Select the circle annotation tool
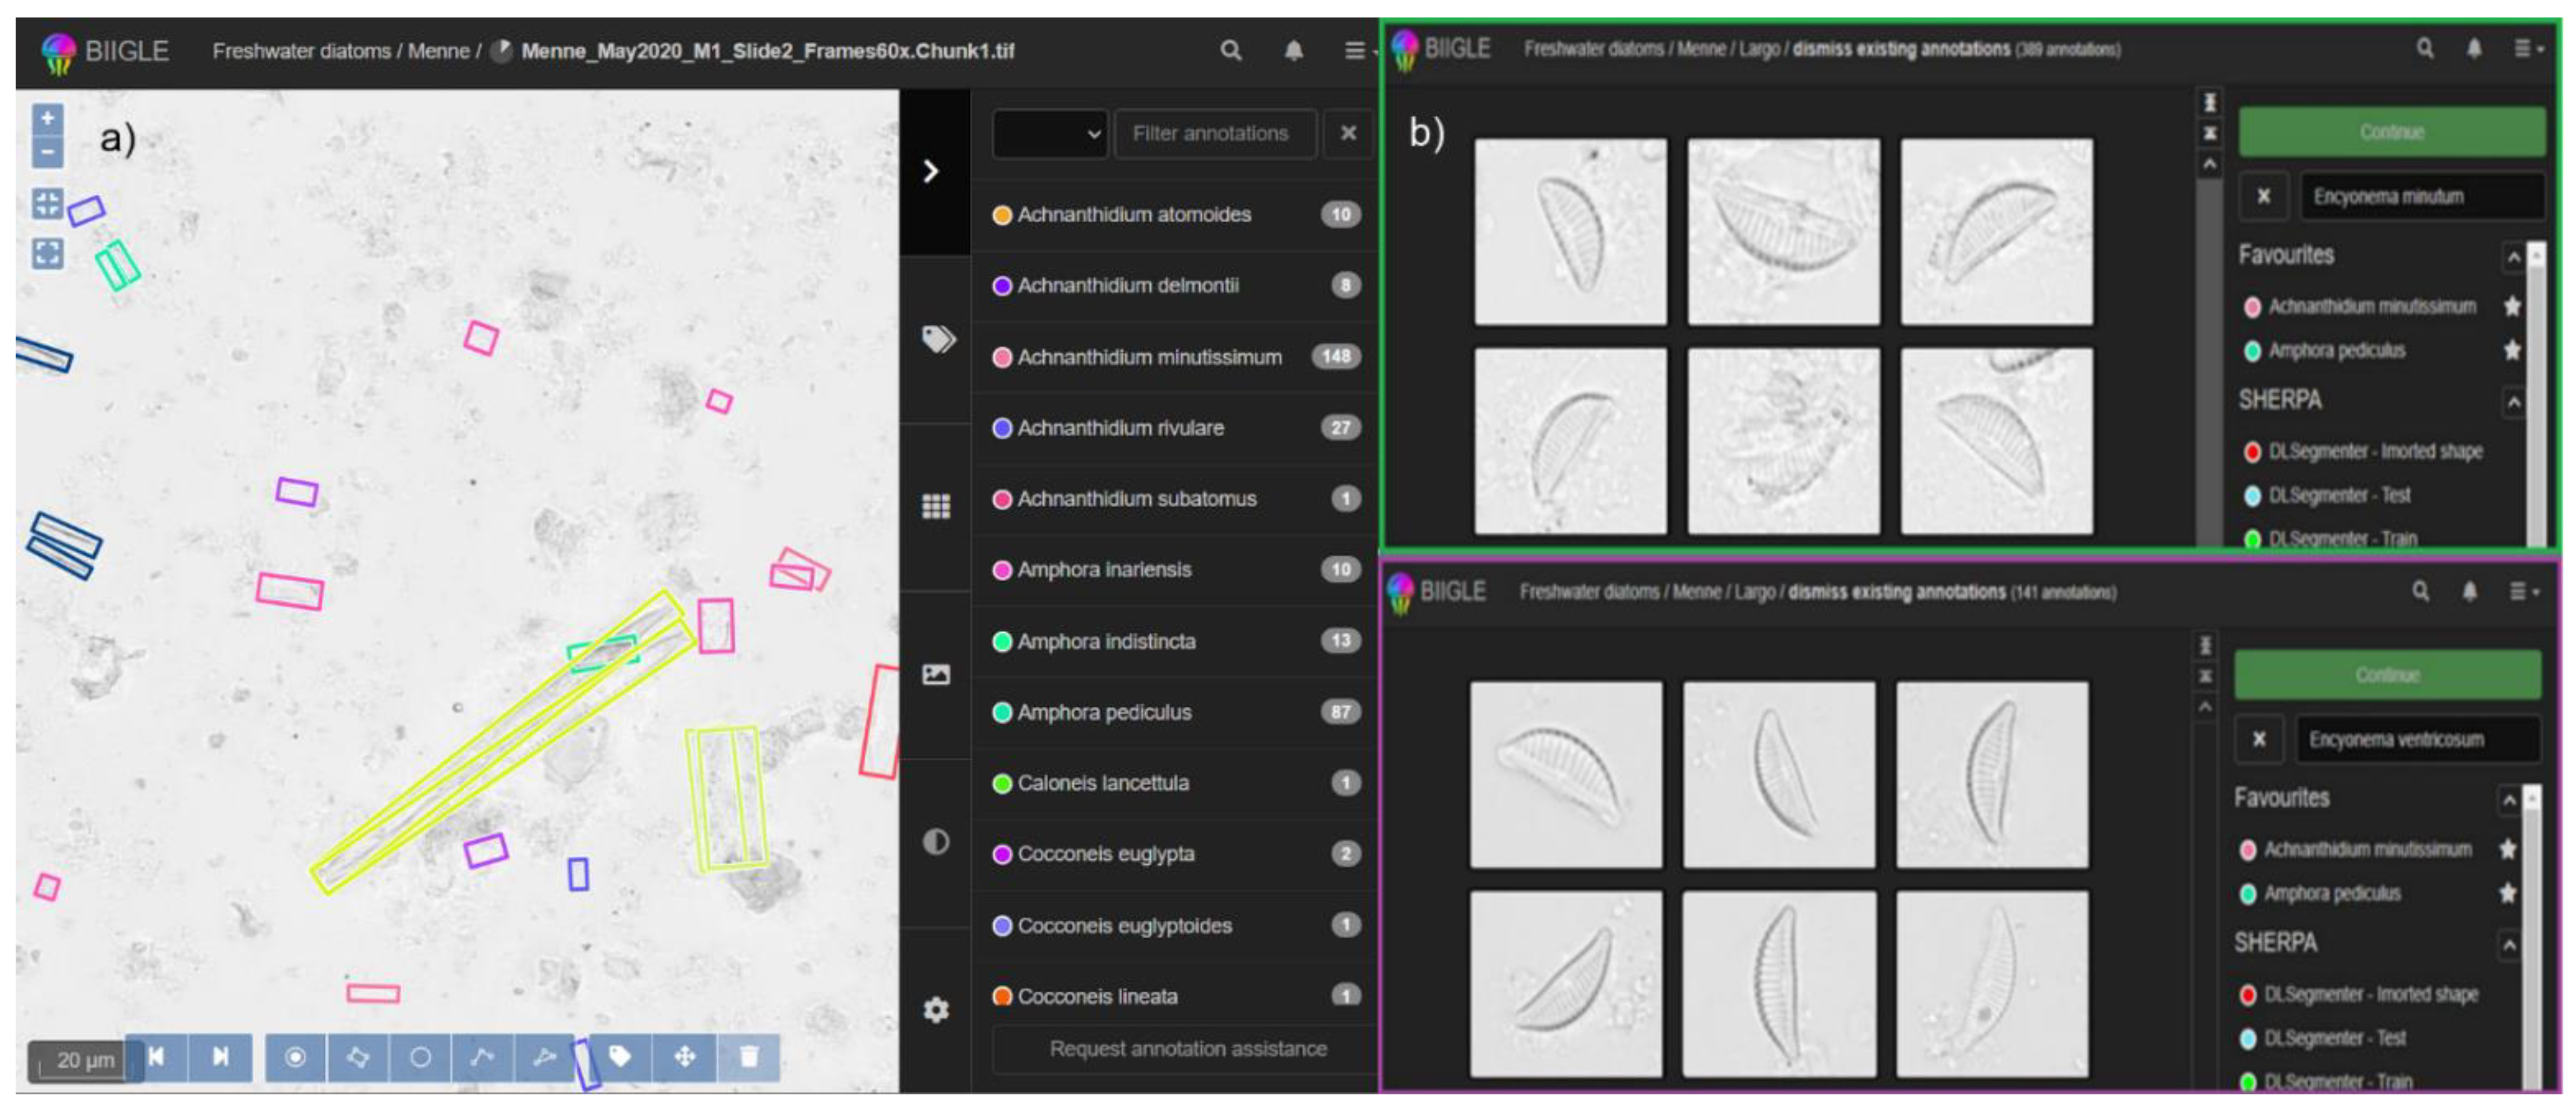The width and height of the screenshot is (2576, 1110). coord(420,1057)
